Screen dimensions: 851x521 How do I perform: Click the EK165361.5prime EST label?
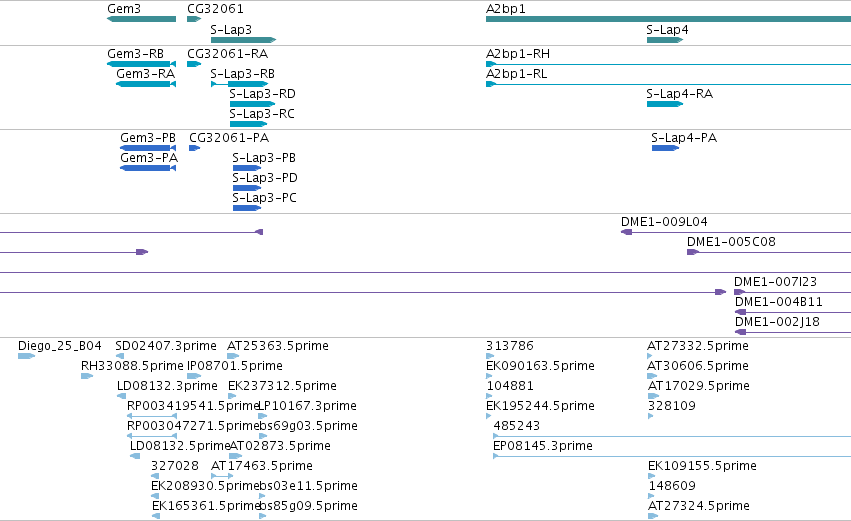(206, 506)
